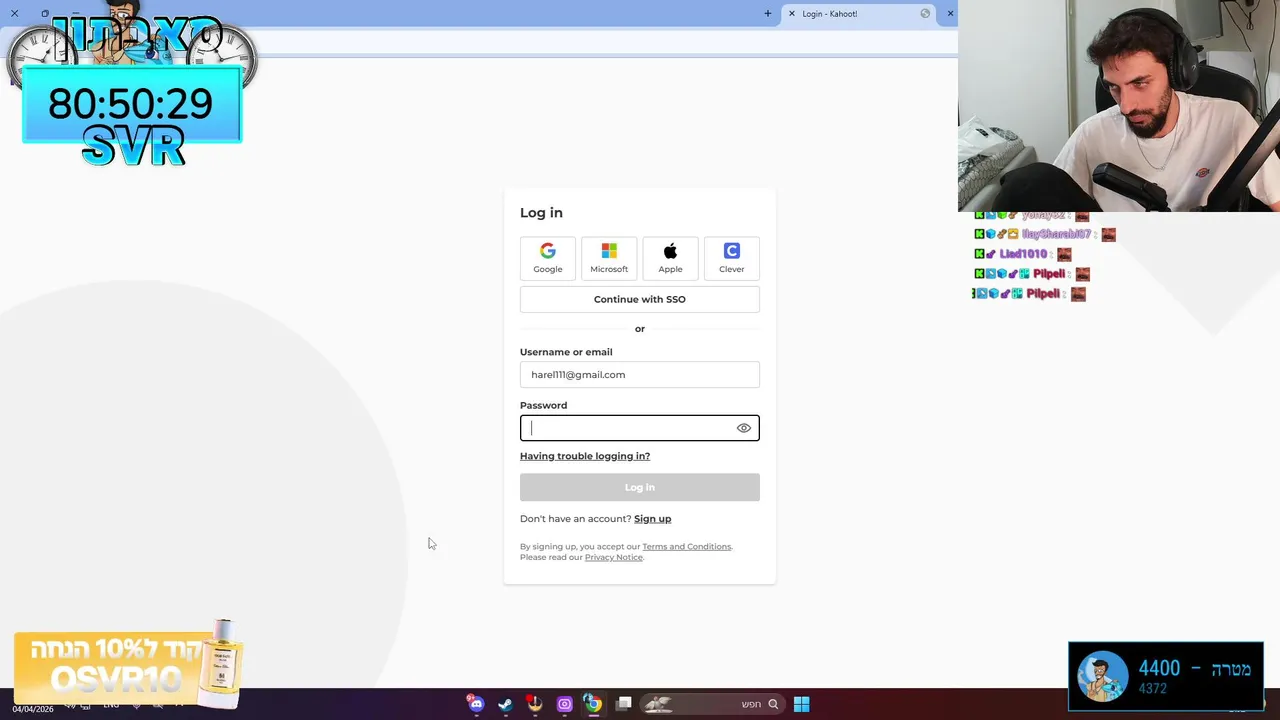Open a new browser tab
This screenshot has width=1280, height=720.
(x=768, y=14)
